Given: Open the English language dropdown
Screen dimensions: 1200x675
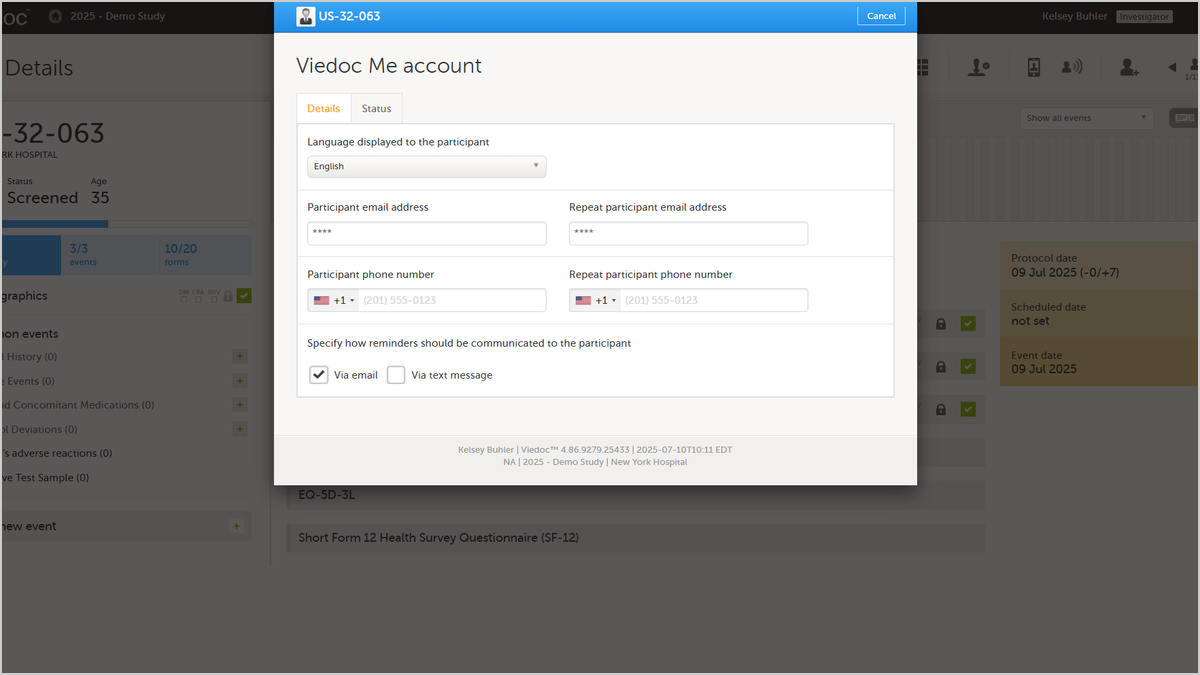Looking at the screenshot, I should tap(427, 166).
